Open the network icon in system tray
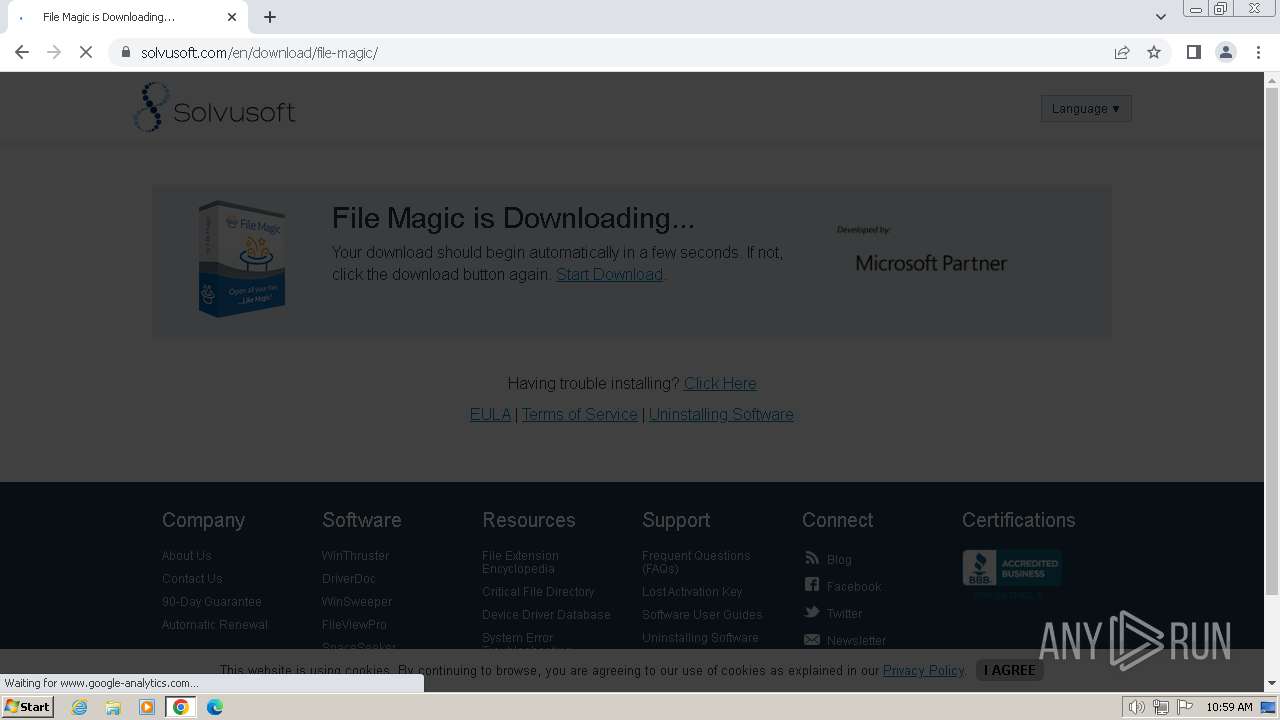Viewport: 1280px width, 720px height. [1161, 707]
